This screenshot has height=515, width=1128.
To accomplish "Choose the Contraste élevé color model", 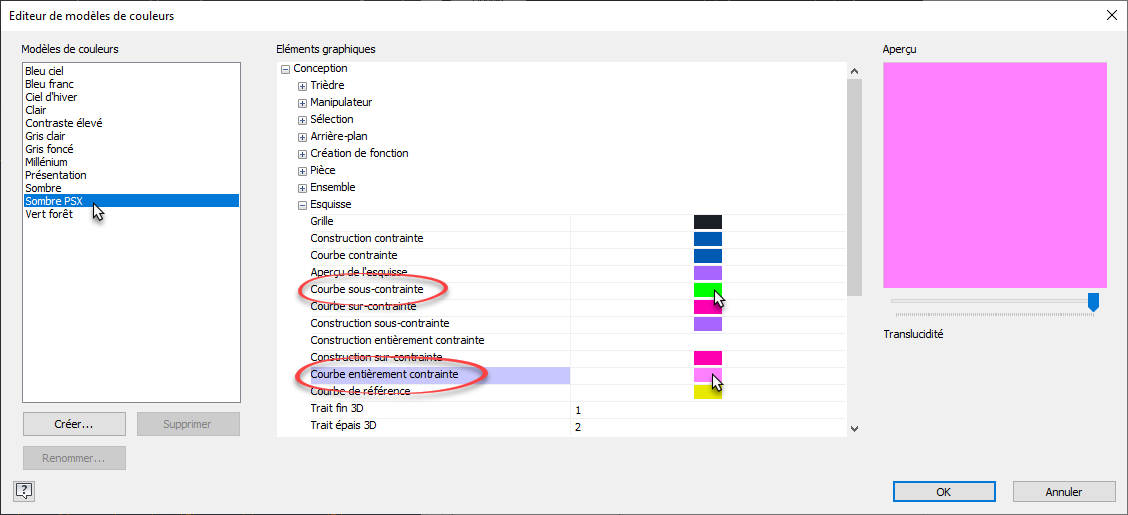I will (63, 123).
